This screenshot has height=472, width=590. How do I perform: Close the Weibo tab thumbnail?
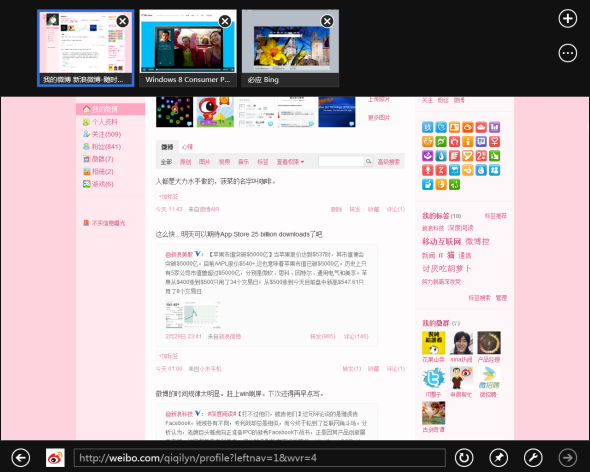pyautogui.click(x=122, y=21)
